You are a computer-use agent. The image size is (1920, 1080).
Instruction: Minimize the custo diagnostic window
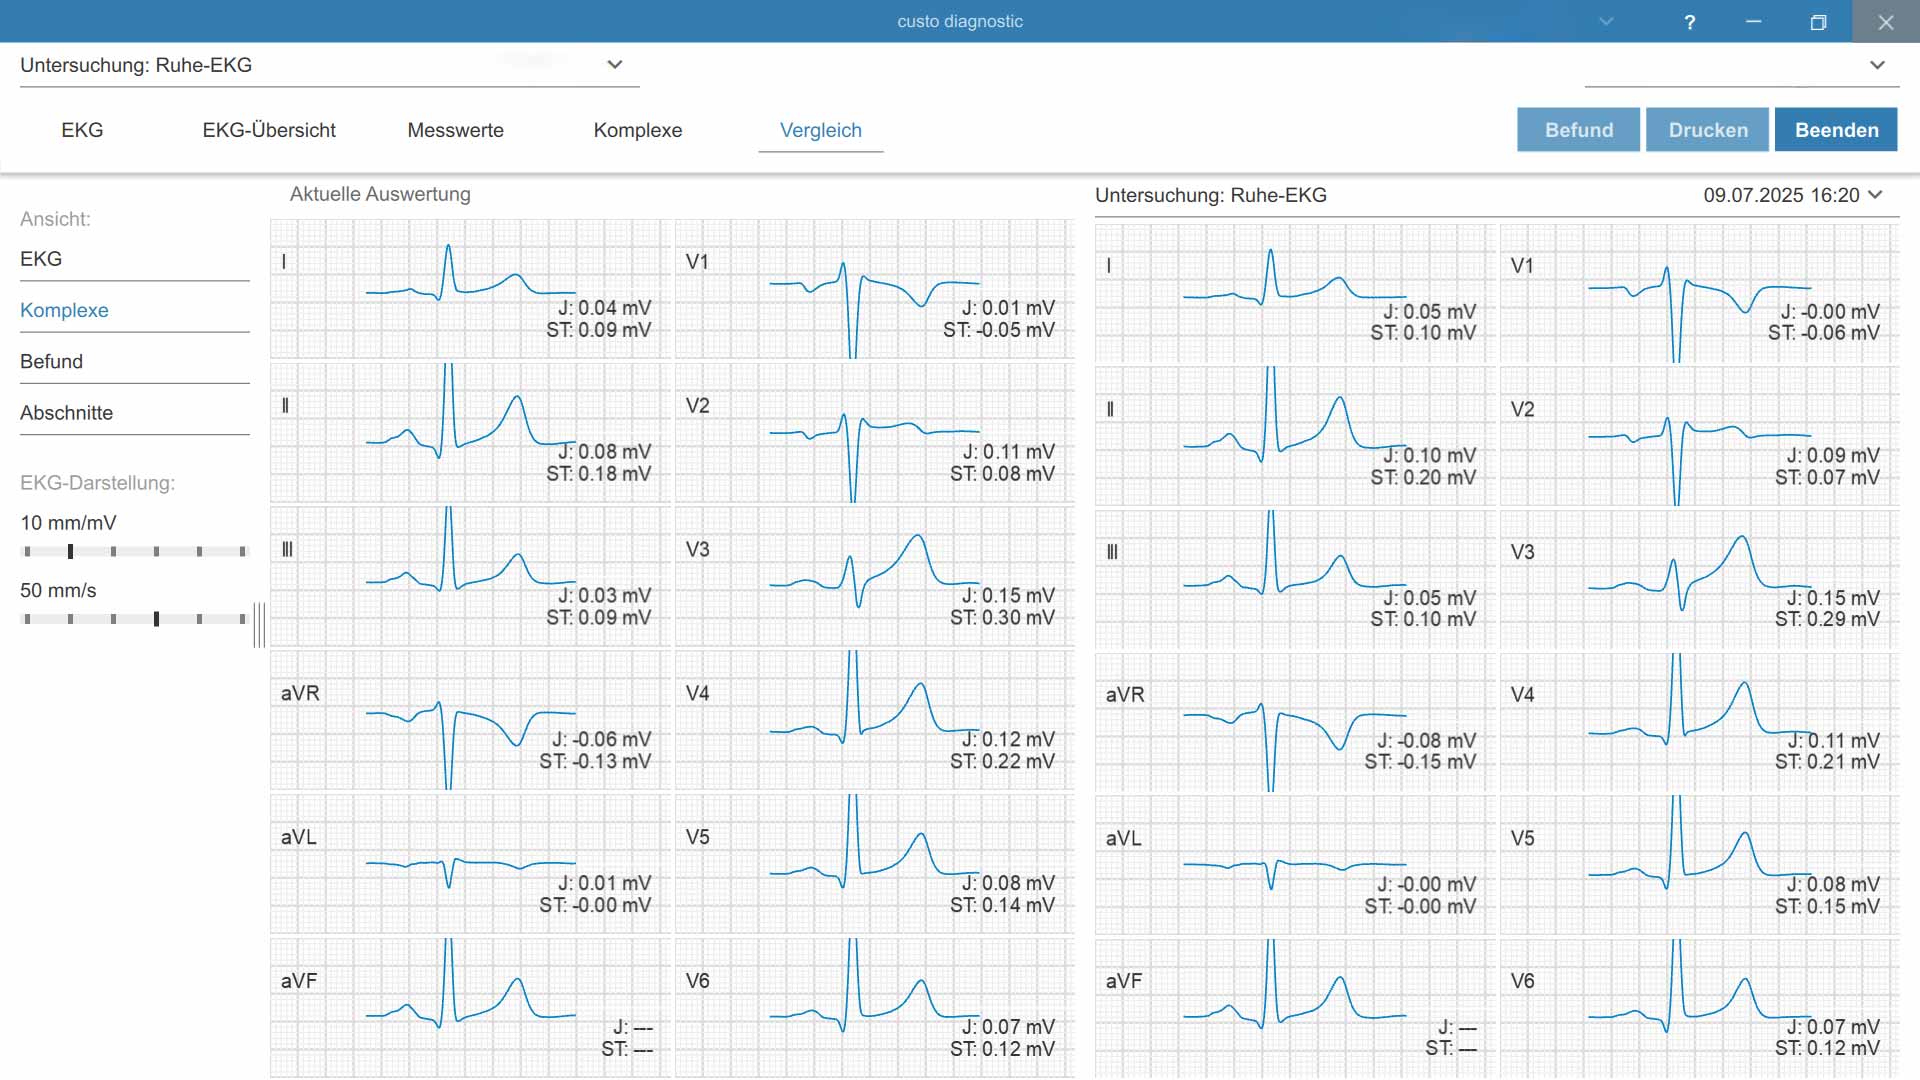click(1753, 22)
